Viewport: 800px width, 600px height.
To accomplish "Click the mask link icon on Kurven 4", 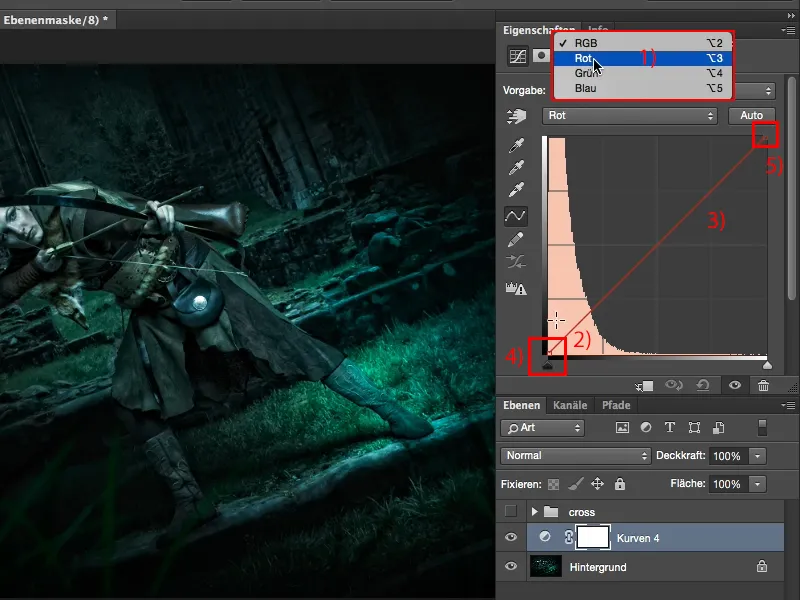I will [x=568, y=537].
